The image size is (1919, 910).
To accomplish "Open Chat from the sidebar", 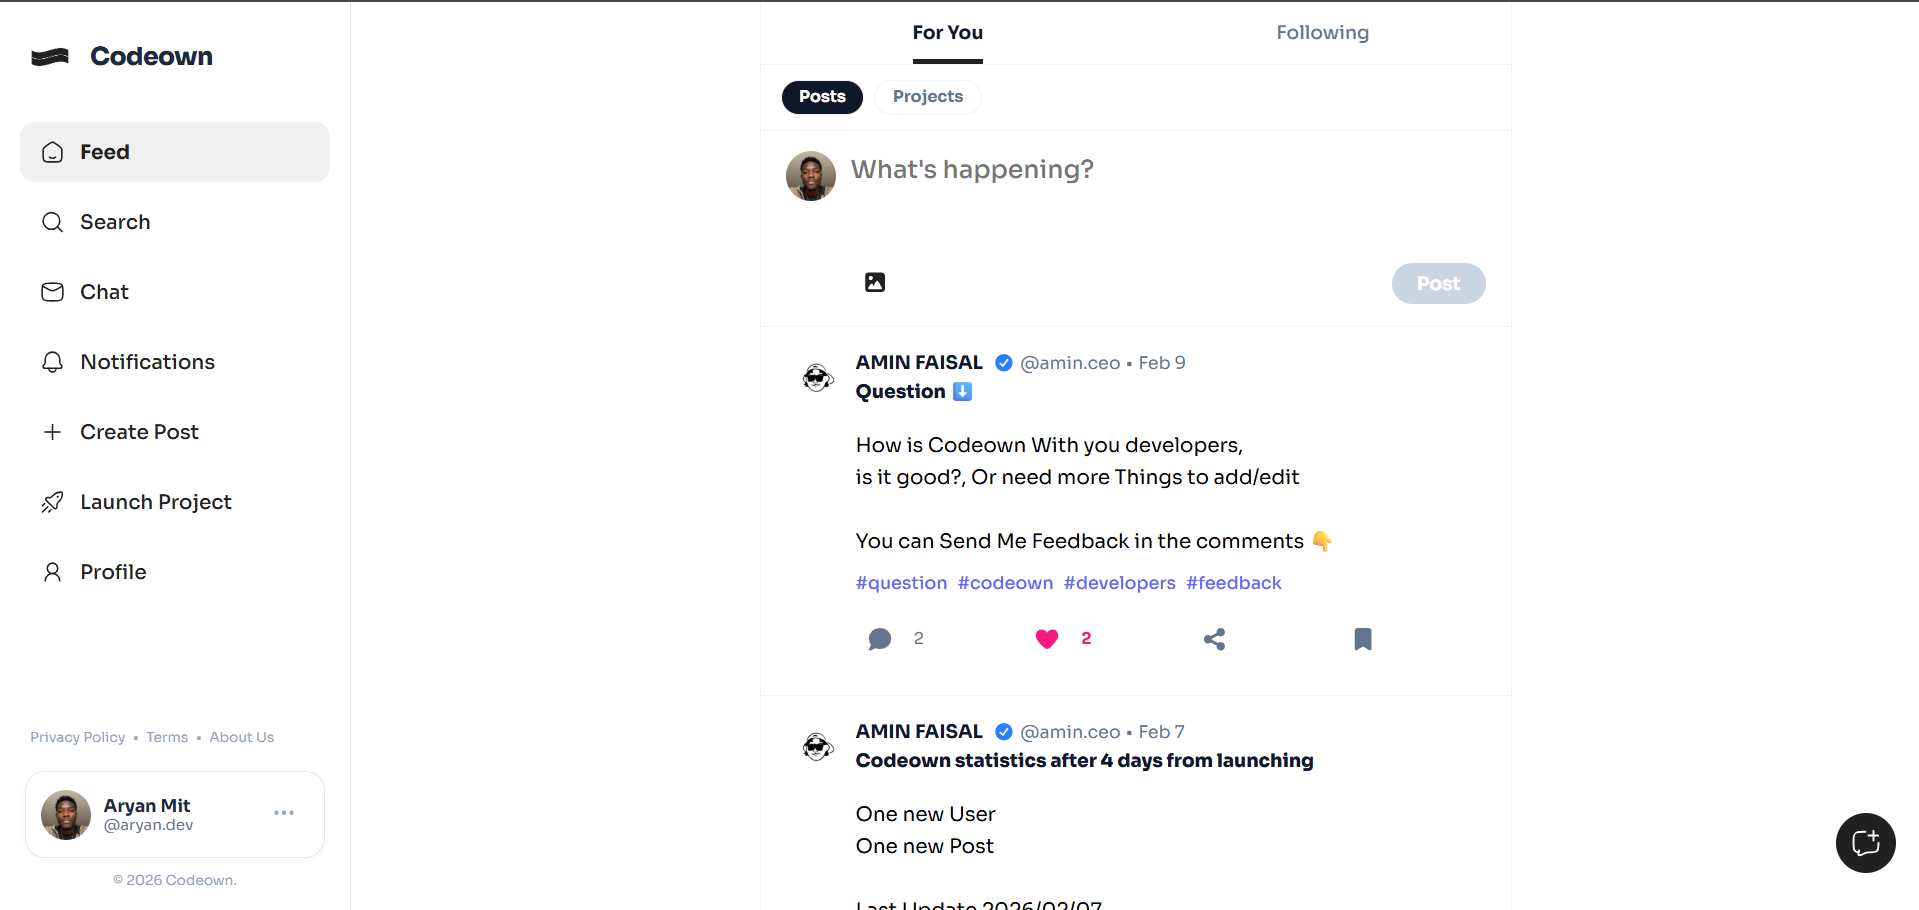I will 103,292.
